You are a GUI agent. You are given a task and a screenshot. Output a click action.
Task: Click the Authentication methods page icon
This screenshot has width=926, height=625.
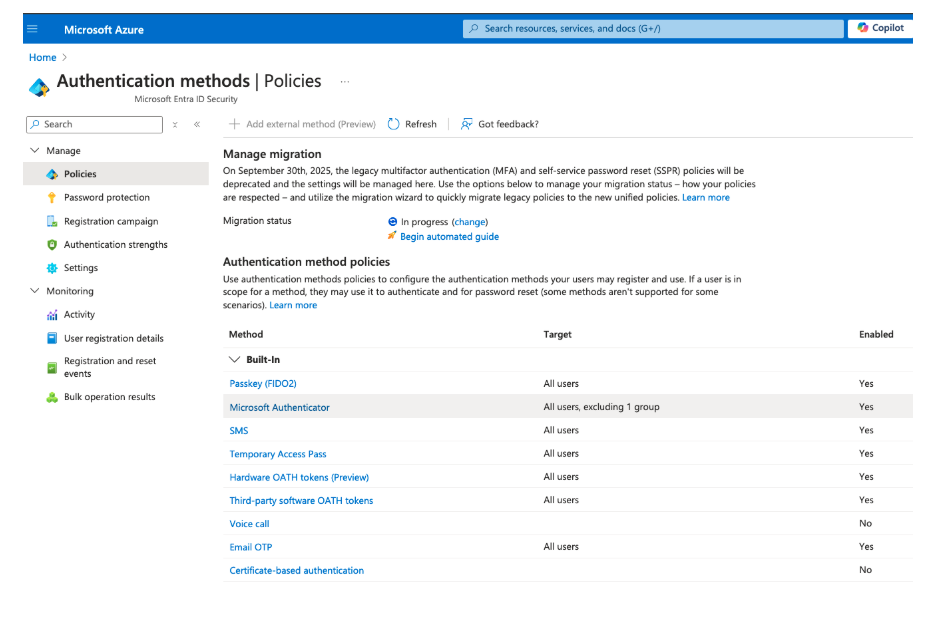click(x=39, y=87)
